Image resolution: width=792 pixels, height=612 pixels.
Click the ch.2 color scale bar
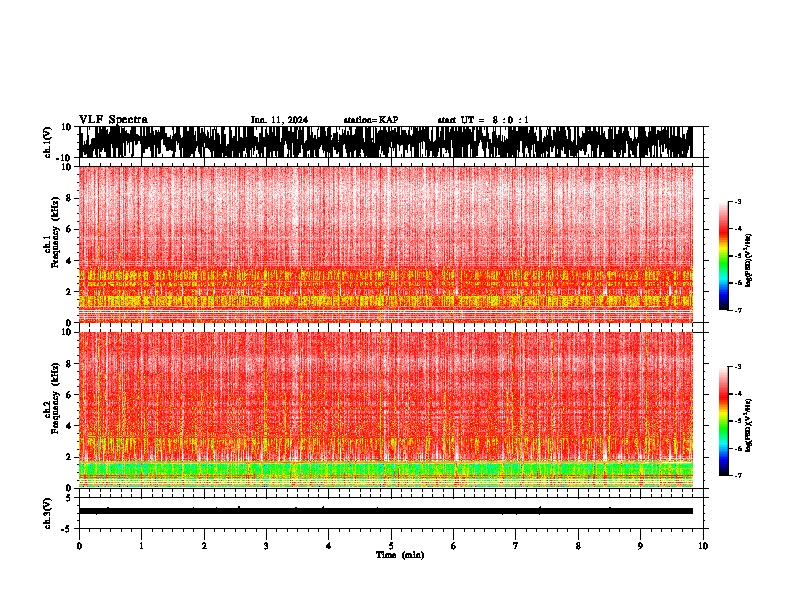[723, 421]
